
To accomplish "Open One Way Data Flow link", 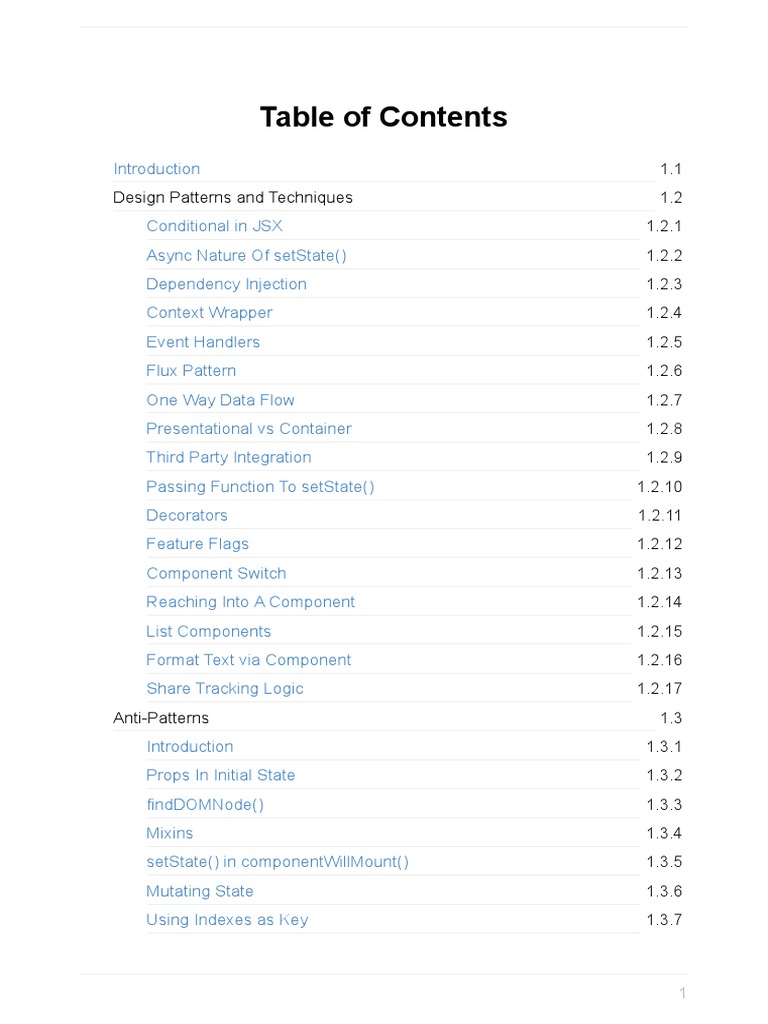I will point(220,400).
